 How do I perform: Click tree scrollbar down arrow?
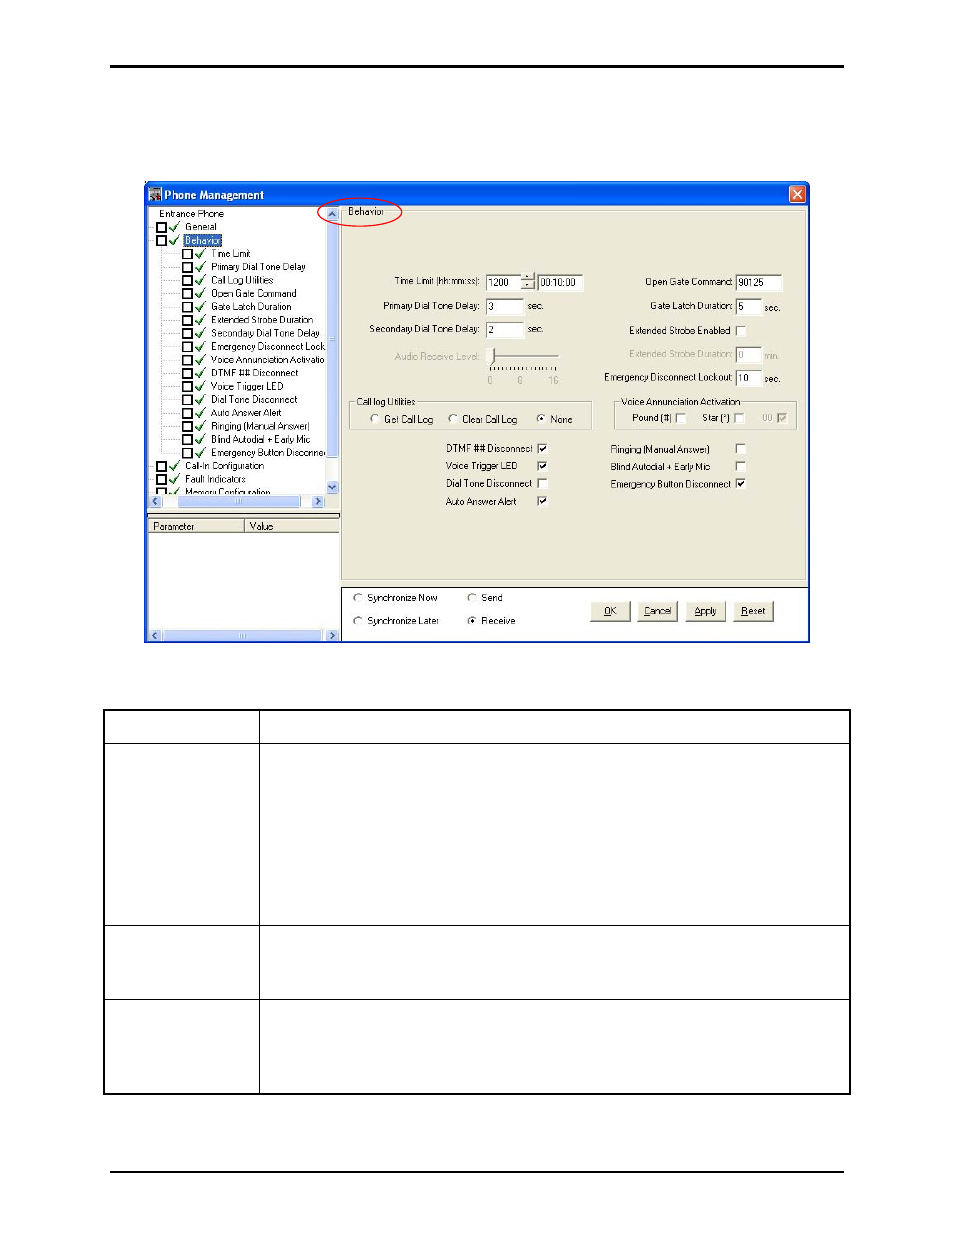(x=333, y=487)
